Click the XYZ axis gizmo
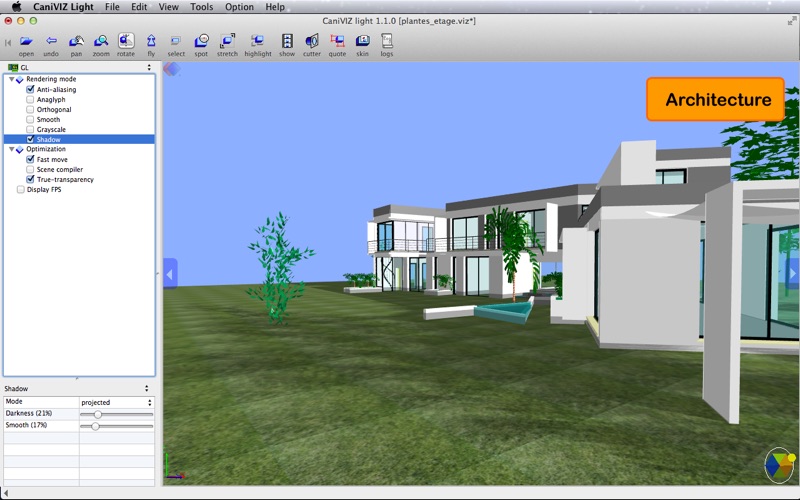Viewport: 800px width, 500px height. click(x=173, y=465)
